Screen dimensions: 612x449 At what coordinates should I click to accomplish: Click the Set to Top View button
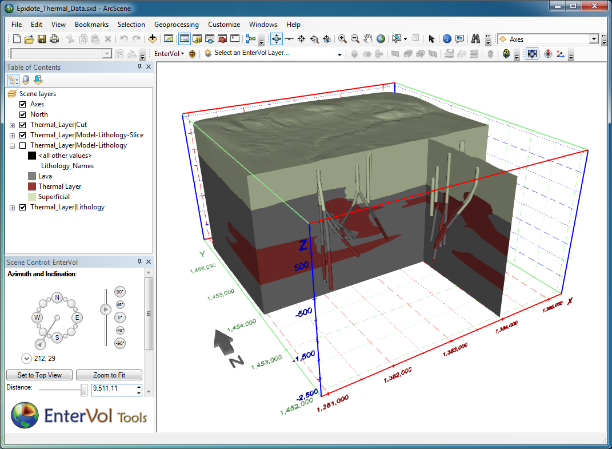tap(39, 375)
